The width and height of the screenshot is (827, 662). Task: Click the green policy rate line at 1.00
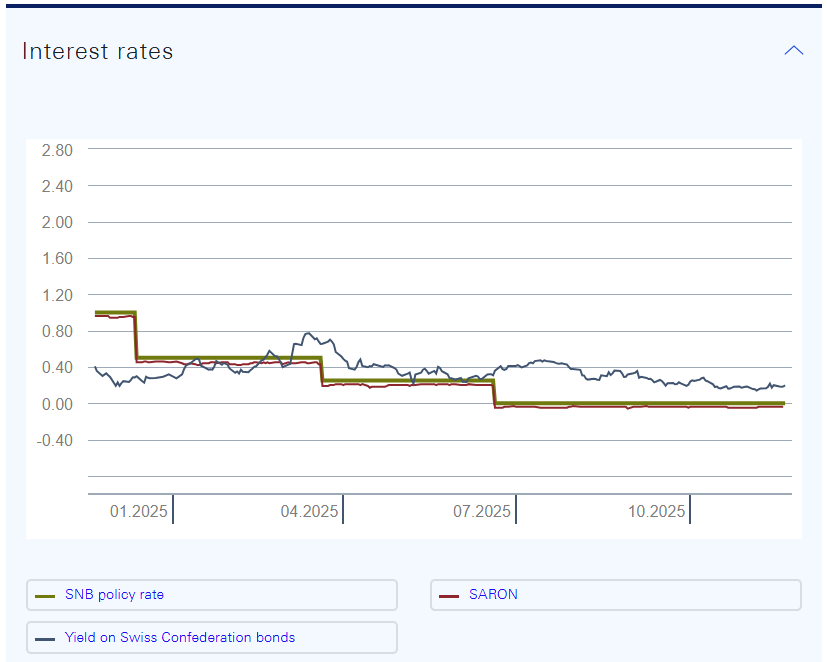click(115, 313)
